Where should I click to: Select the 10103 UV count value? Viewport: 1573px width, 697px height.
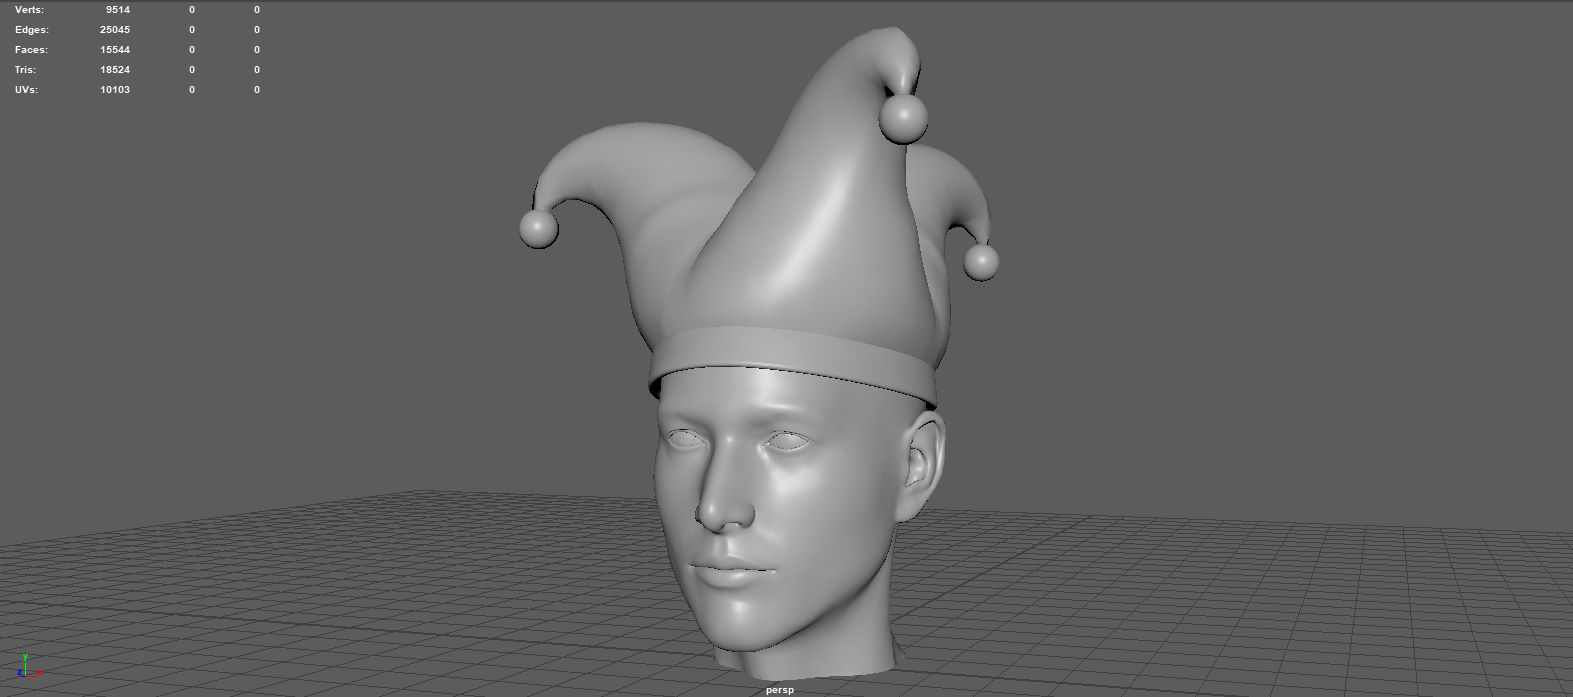[115, 89]
